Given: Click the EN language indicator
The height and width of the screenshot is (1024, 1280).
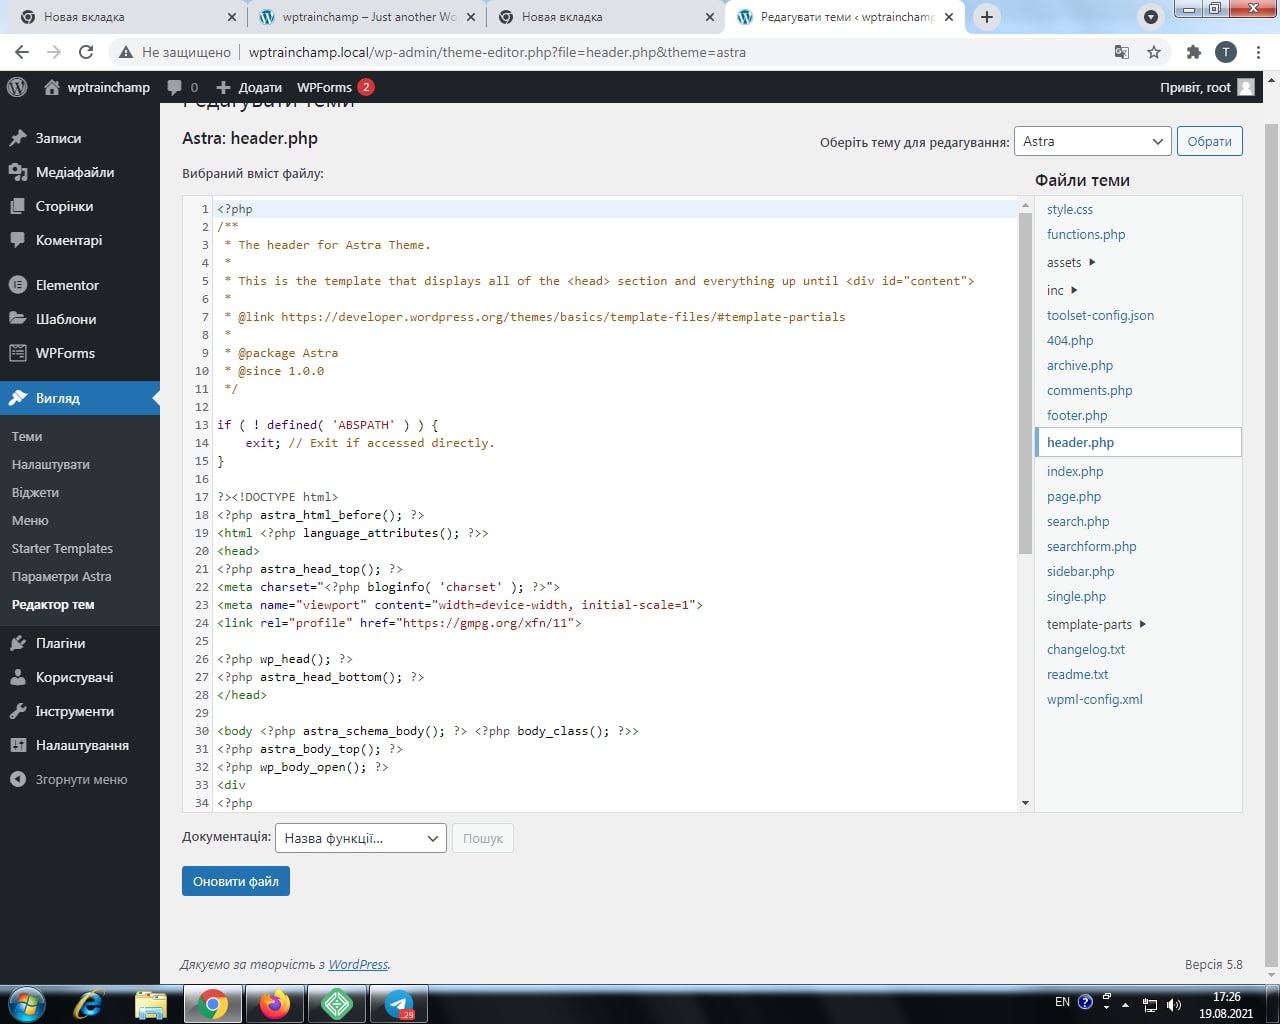Looking at the screenshot, I should [1062, 1001].
